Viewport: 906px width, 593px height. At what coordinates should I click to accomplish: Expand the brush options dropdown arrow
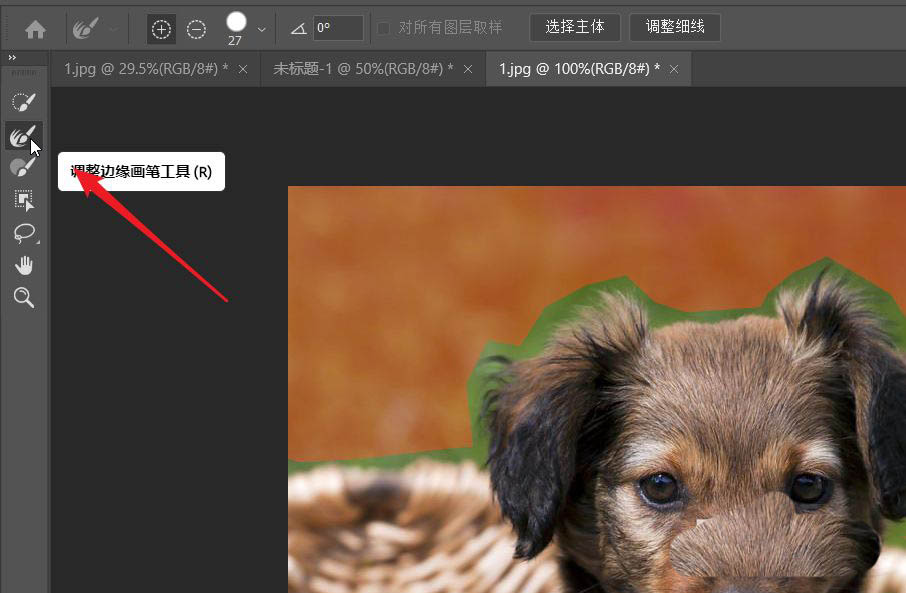tap(261, 29)
